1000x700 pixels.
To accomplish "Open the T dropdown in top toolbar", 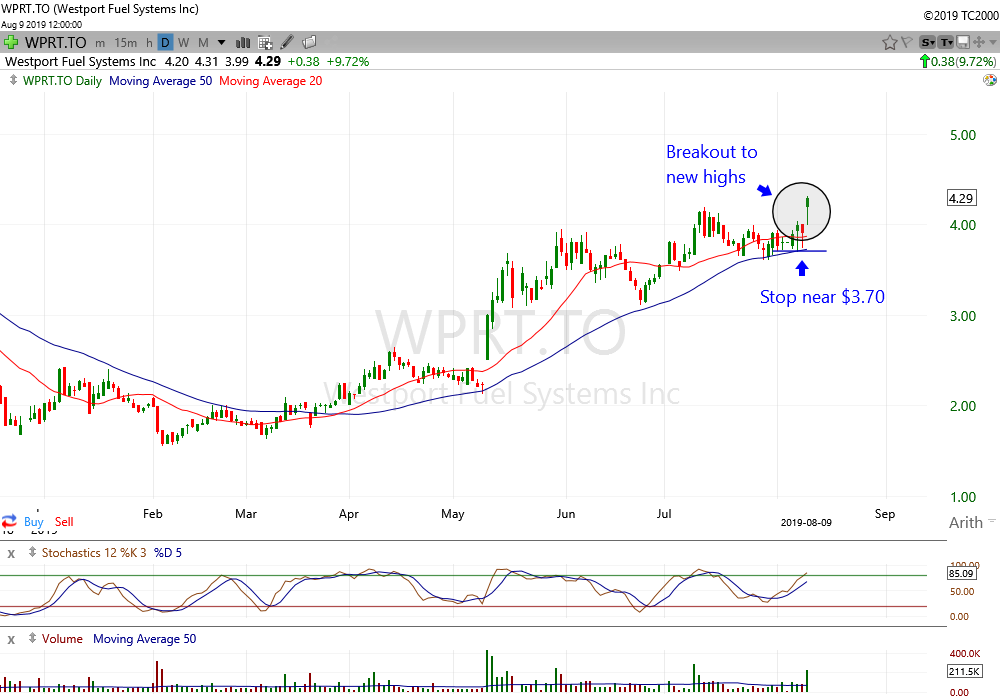I will pos(946,43).
